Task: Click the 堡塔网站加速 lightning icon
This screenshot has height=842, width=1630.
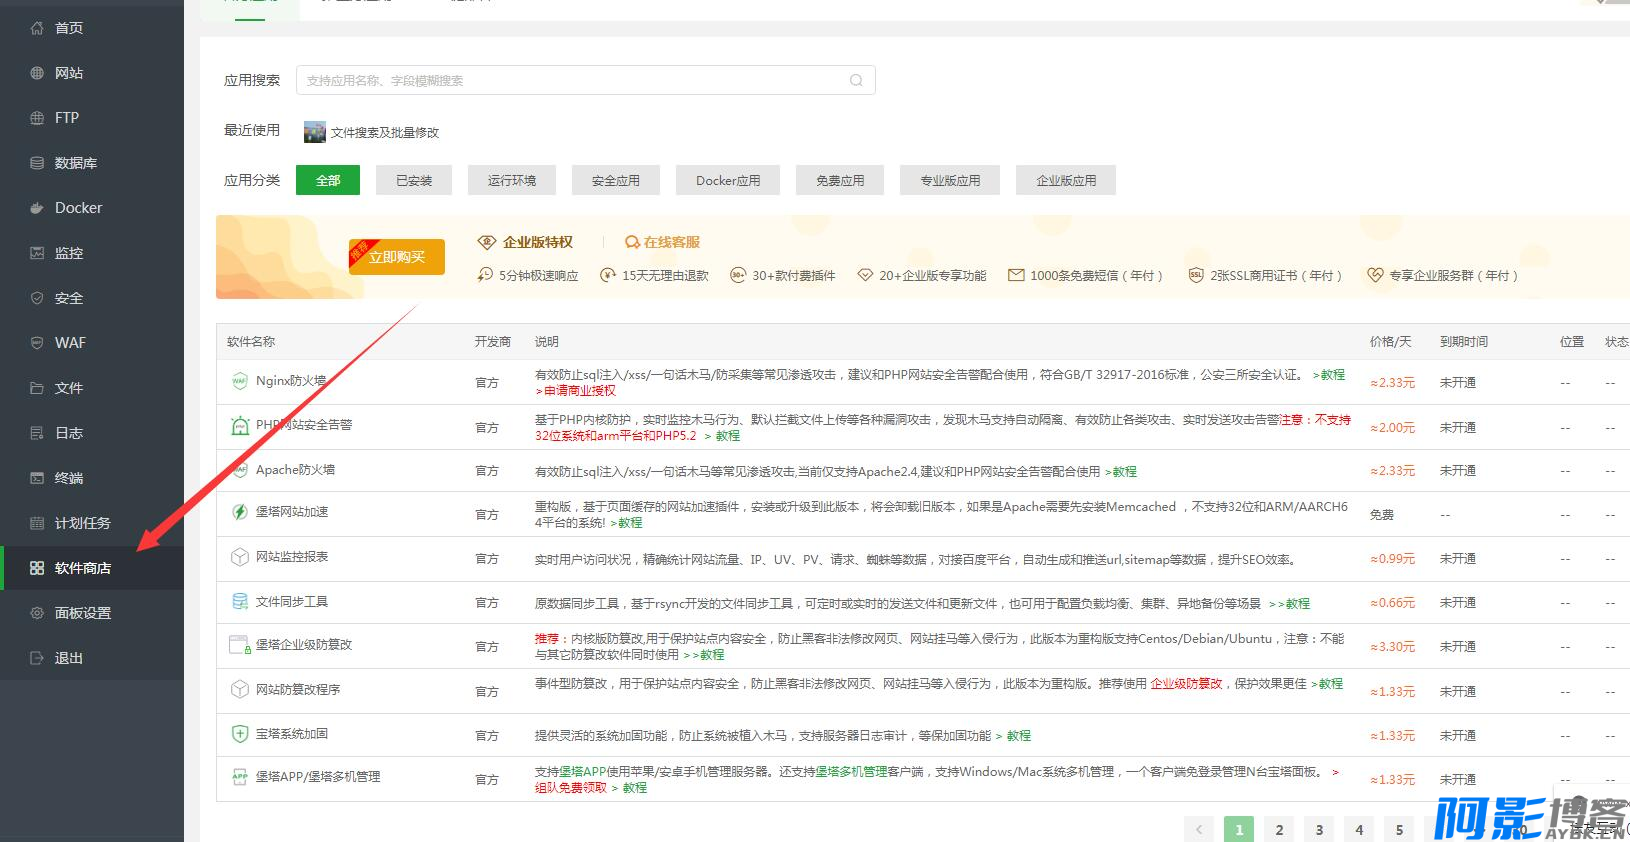Action: (240, 512)
